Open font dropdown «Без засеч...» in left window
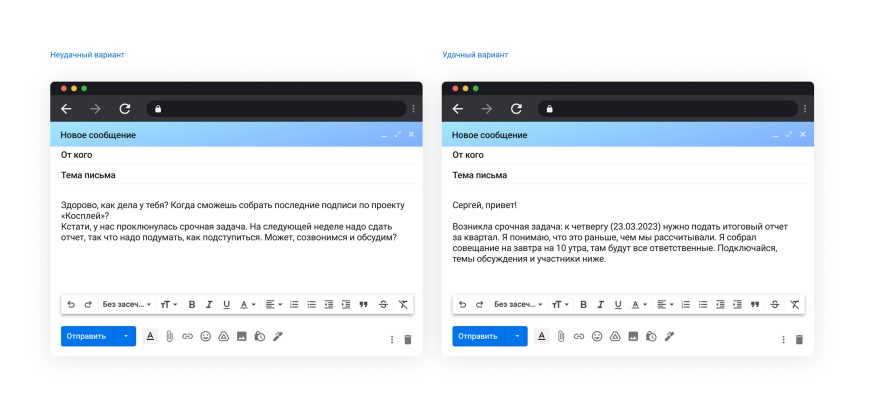The height and width of the screenshot is (400, 870). click(127, 304)
